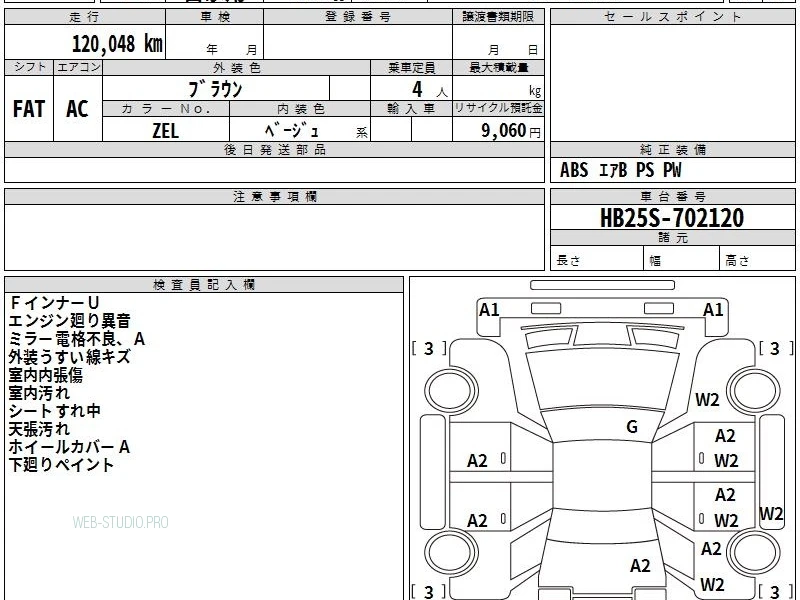Select note 天張汚れ
Screen dimensions: 800x600
pos(39,429)
